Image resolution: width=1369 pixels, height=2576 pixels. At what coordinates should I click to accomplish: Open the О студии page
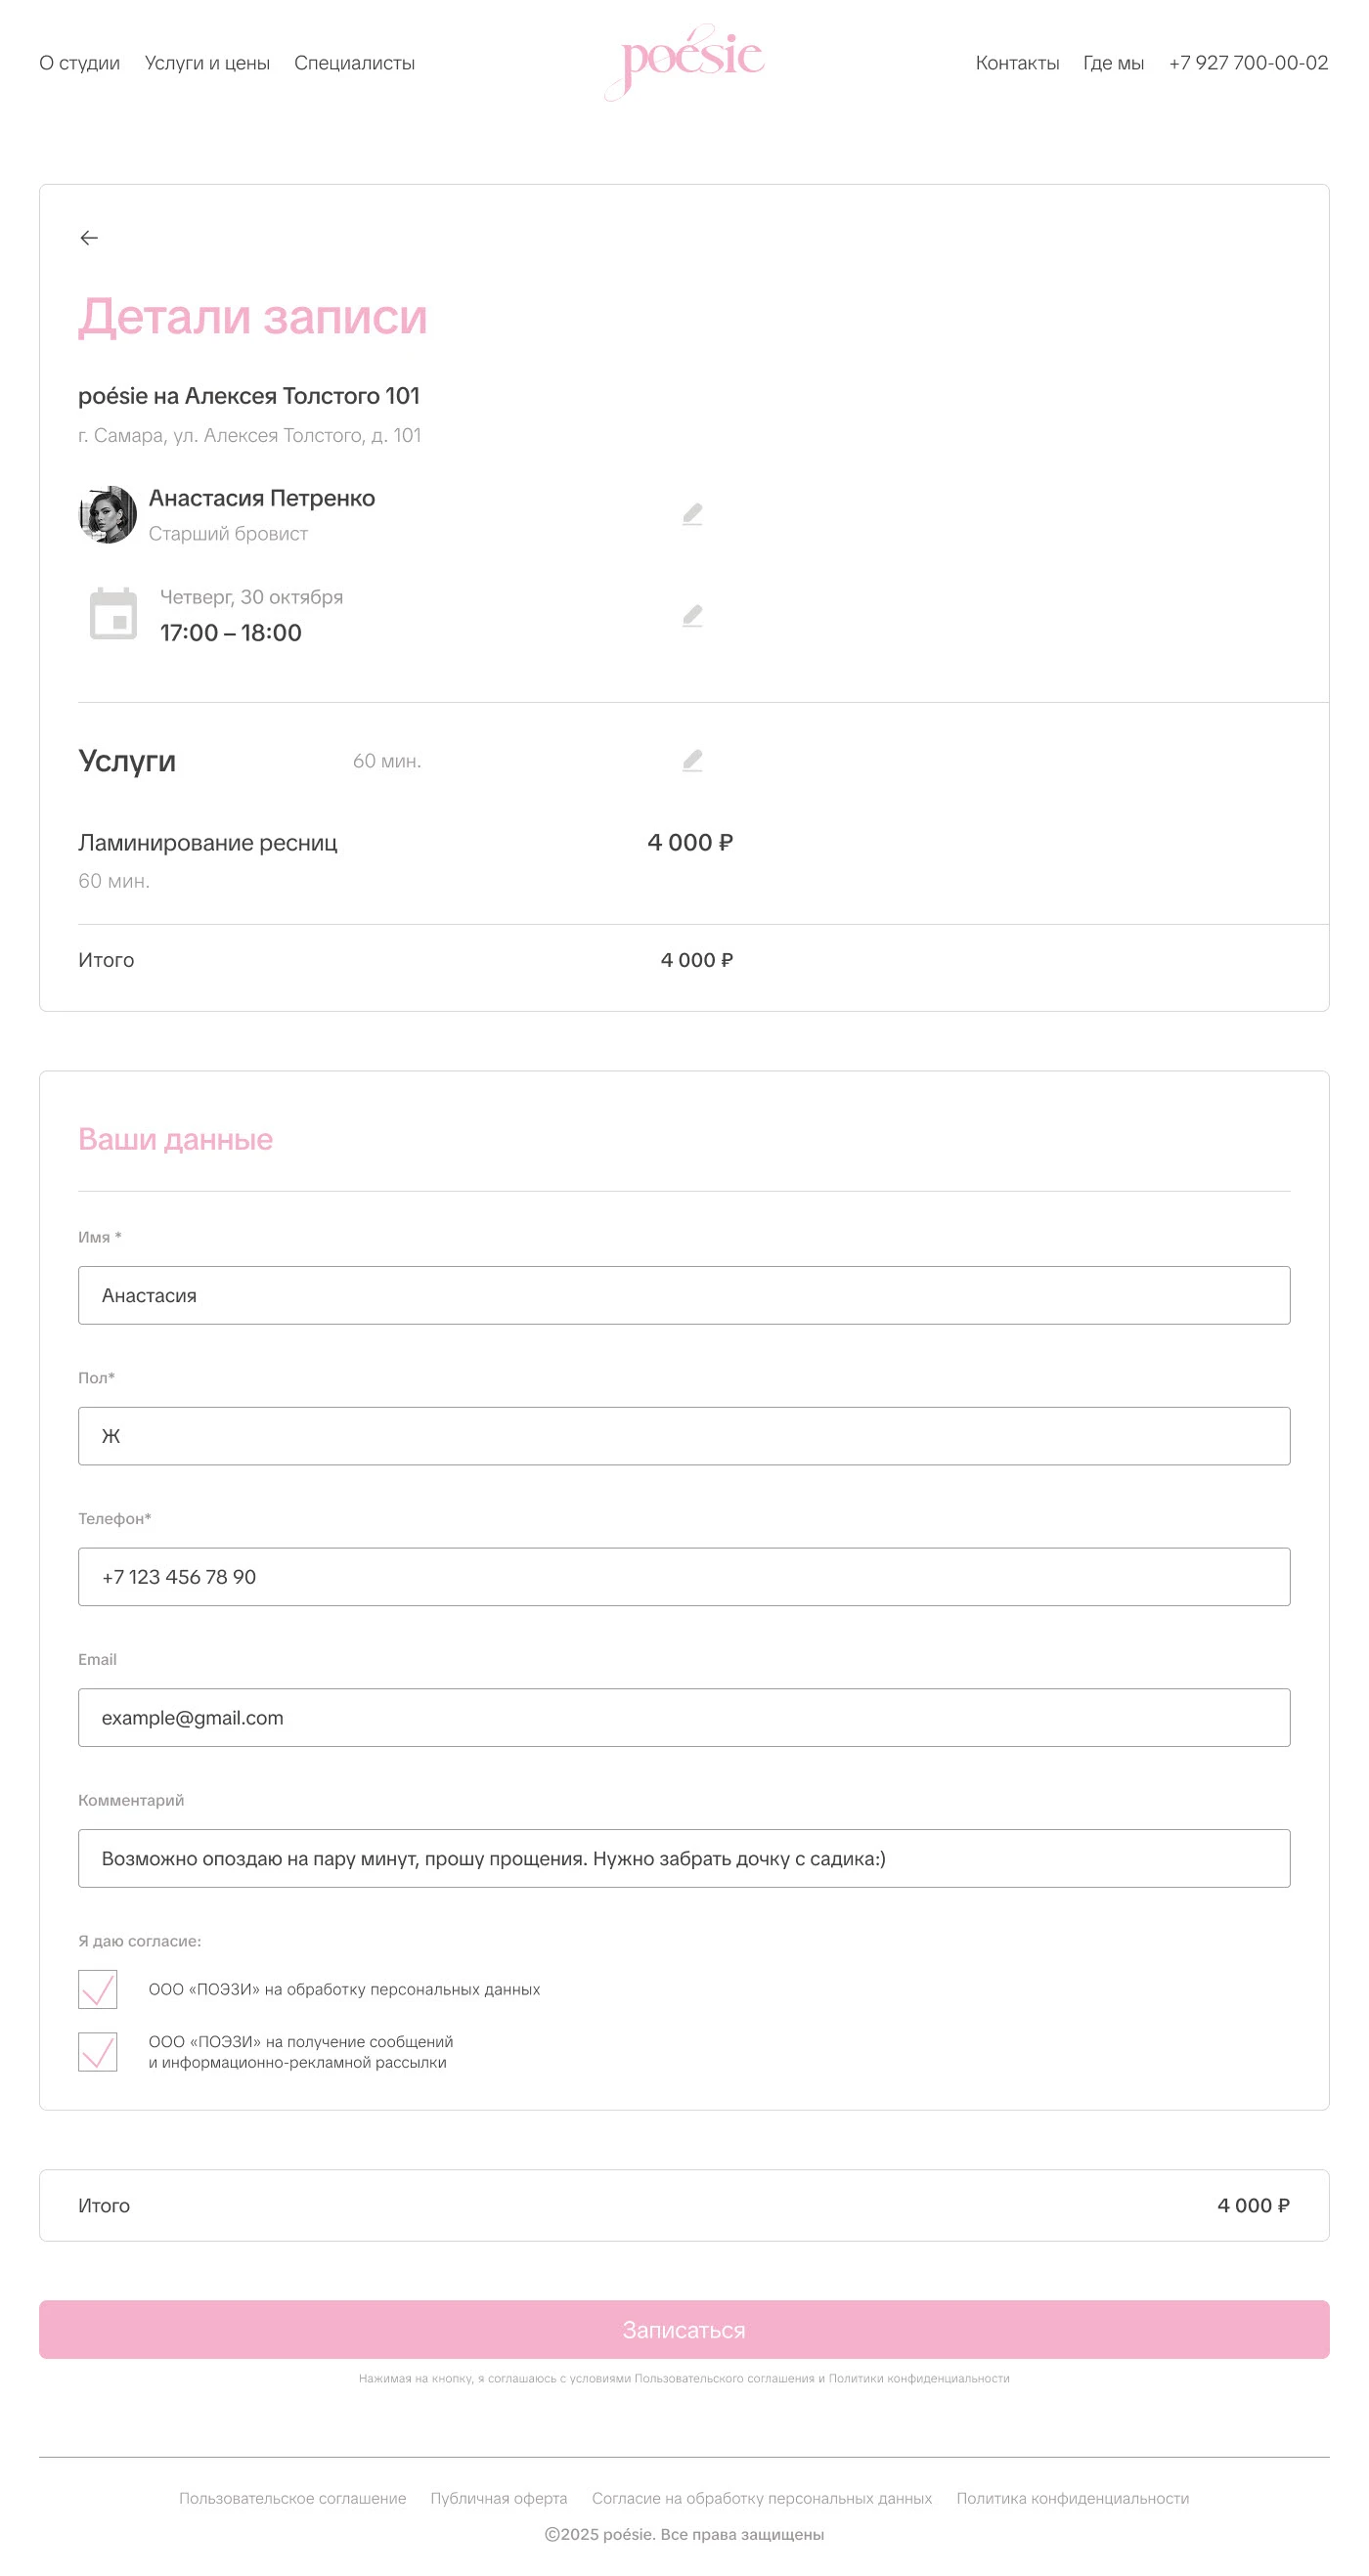coord(79,63)
